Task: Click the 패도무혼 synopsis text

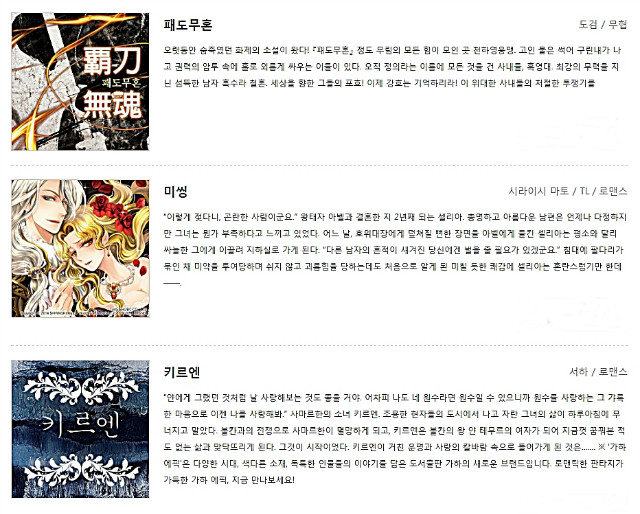Action: coord(392,67)
